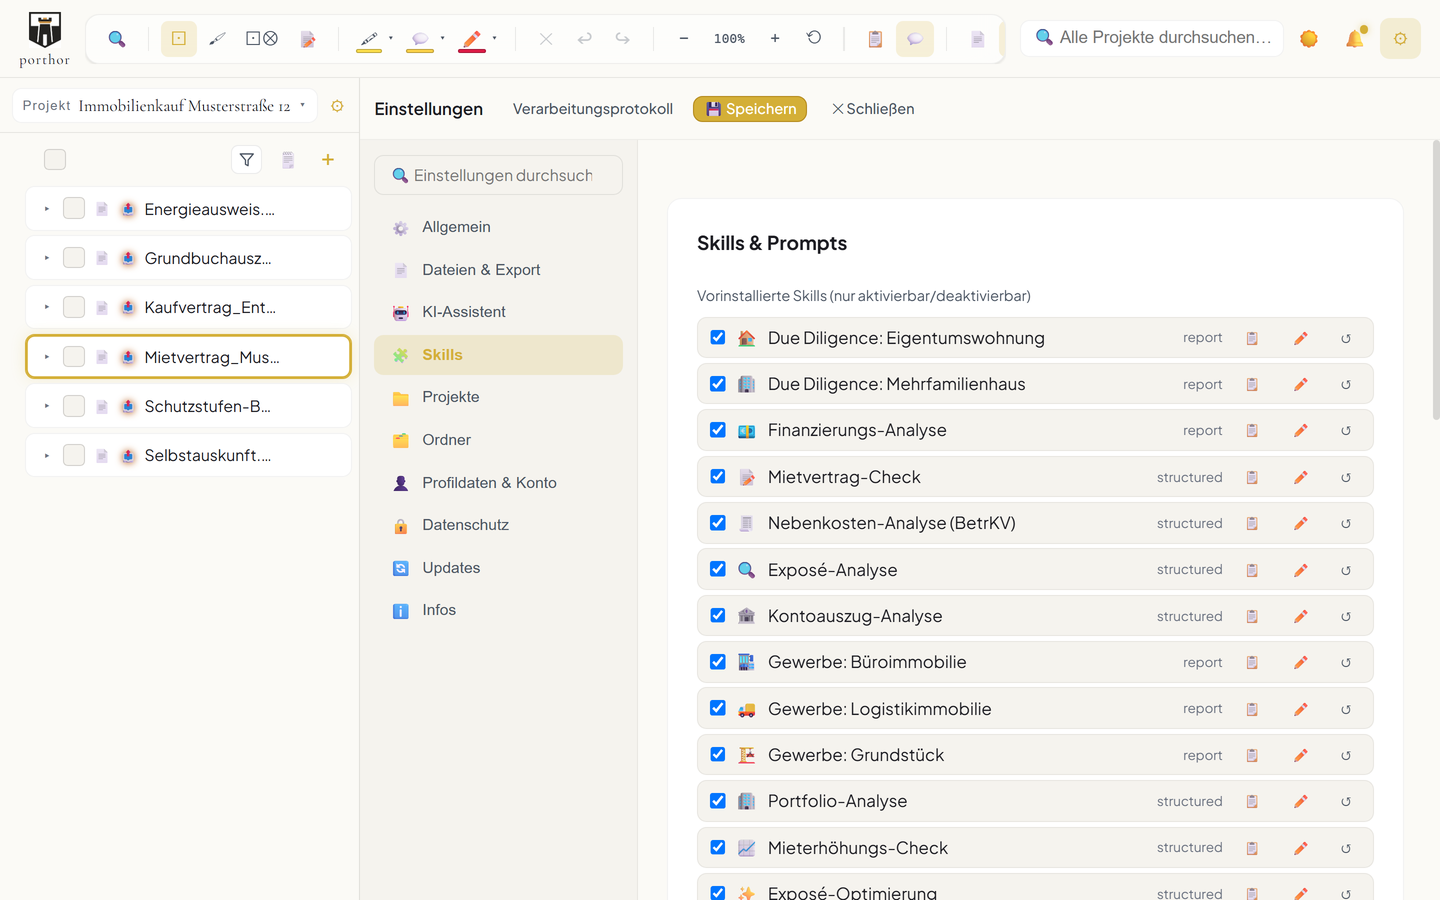The width and height of the screenshot is (1440, 900).
Task: Click the gear settings button at top right
Action: point(1400,39)
